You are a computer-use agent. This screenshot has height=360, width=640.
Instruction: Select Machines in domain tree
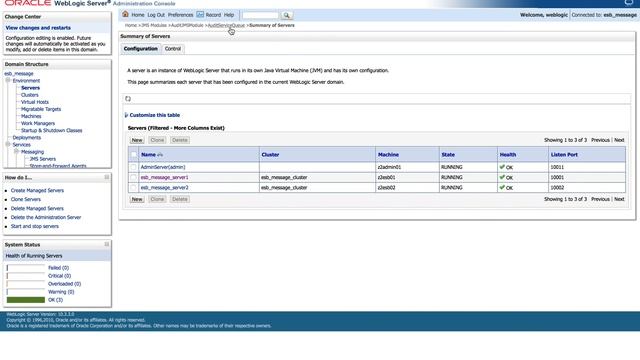31,116
